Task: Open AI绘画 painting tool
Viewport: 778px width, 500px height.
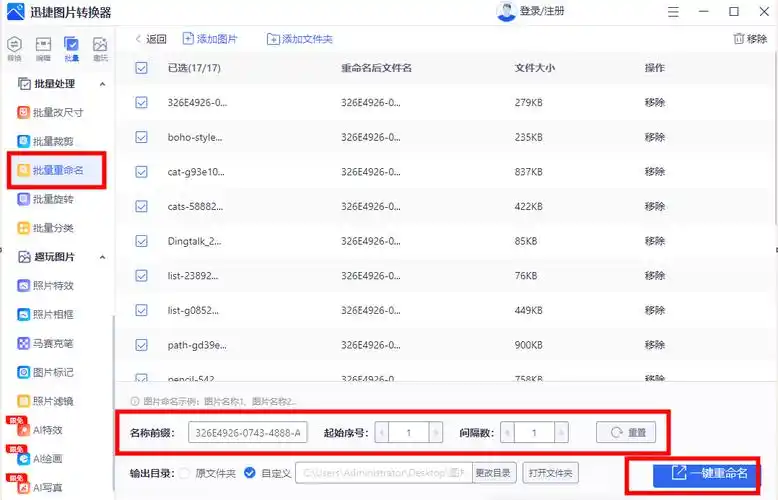Action: 40,458
